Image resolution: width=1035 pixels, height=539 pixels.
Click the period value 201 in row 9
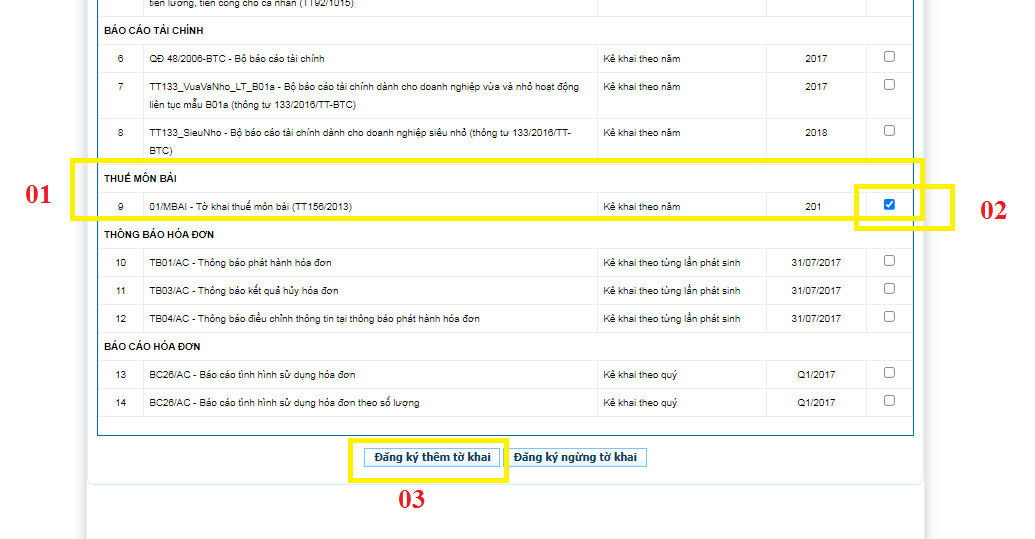click(x=813, y=207)
